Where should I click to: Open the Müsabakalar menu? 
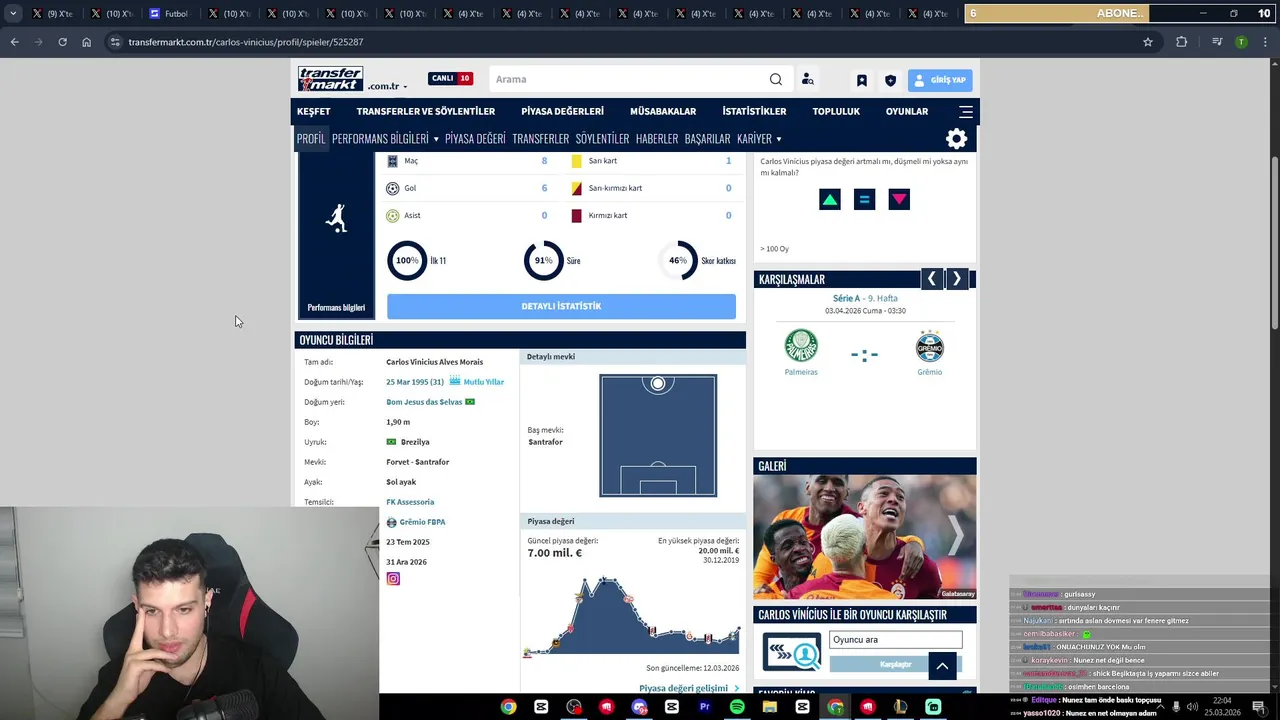click(663, 111)
